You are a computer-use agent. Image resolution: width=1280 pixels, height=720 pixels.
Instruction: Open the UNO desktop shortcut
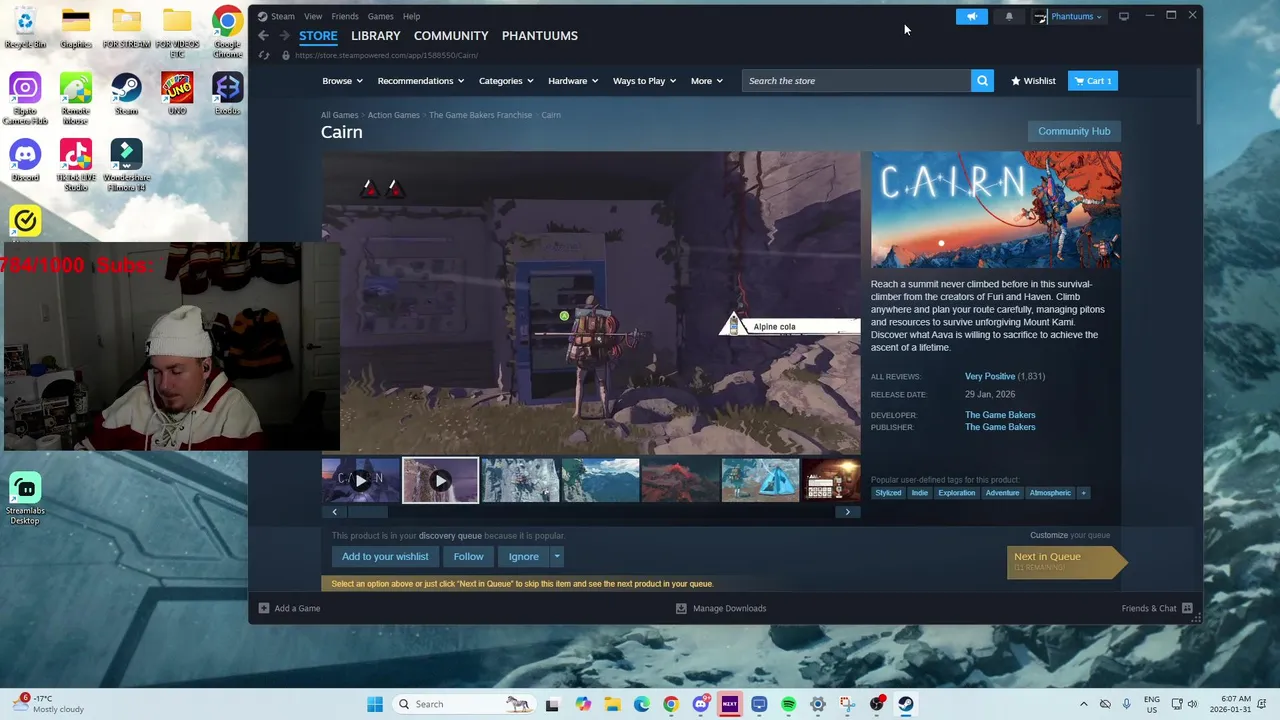(177, 93)
